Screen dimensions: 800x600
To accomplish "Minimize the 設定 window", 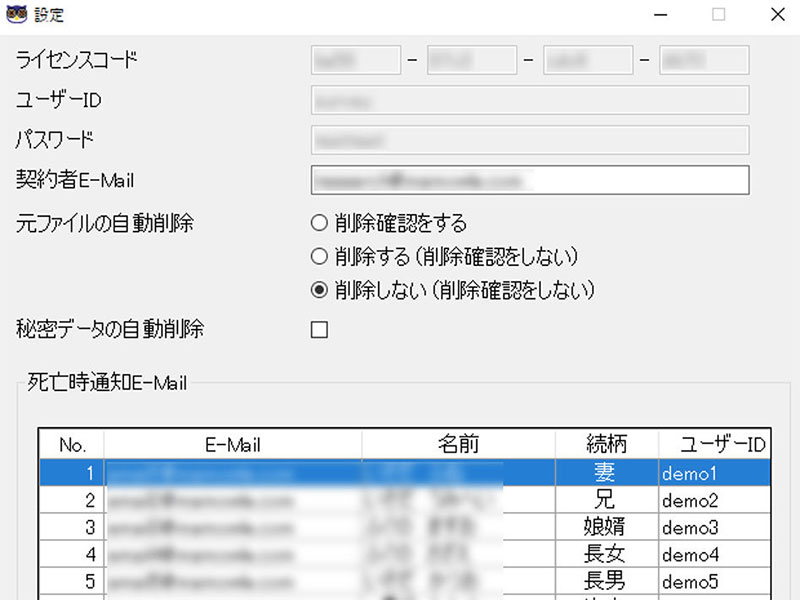I will tap(661, 15).
